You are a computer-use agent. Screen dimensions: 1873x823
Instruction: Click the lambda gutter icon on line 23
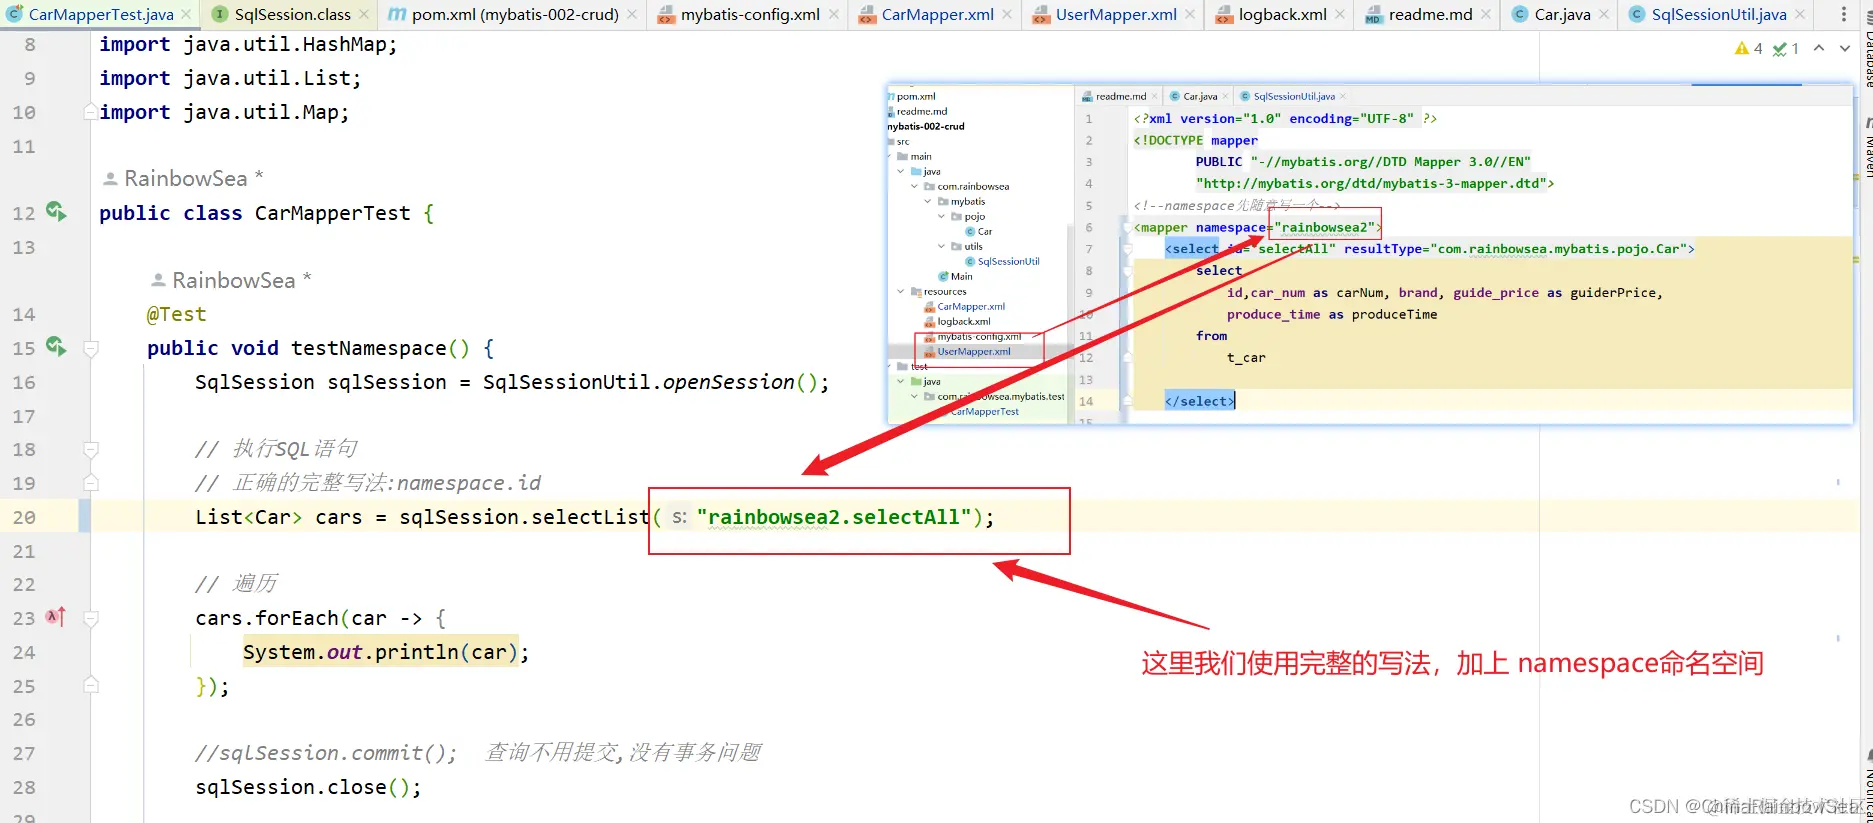56,617
